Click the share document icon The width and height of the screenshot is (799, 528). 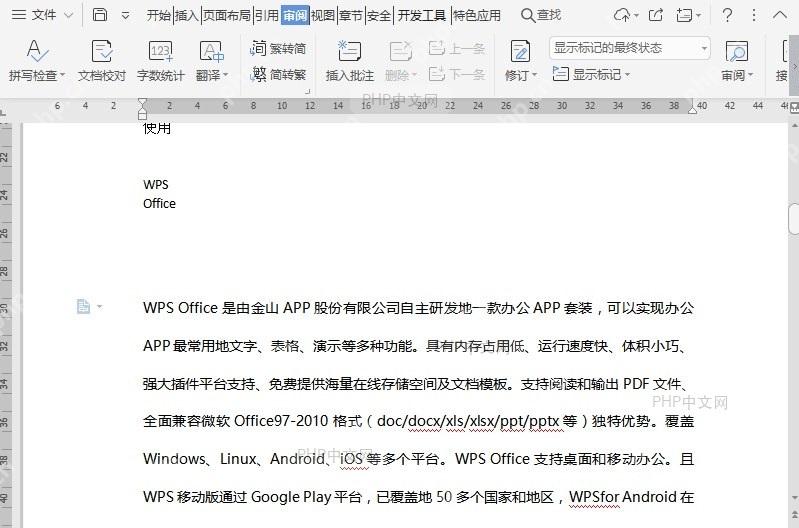point(656,15)
